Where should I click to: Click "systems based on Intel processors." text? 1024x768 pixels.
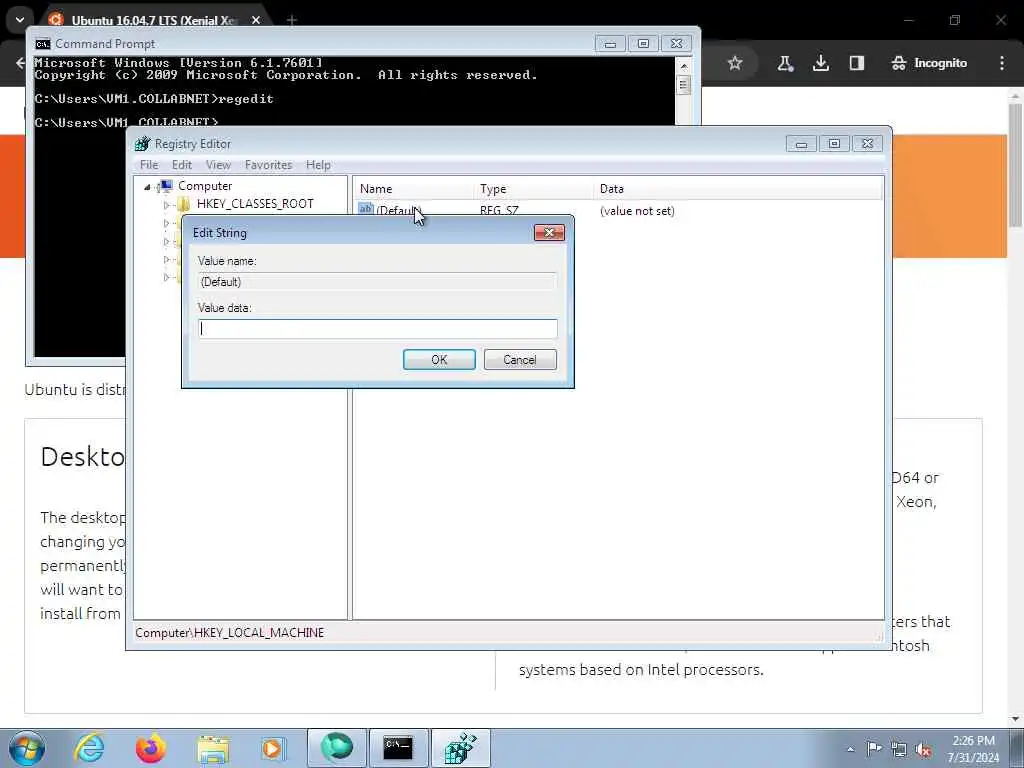[641, 669]
